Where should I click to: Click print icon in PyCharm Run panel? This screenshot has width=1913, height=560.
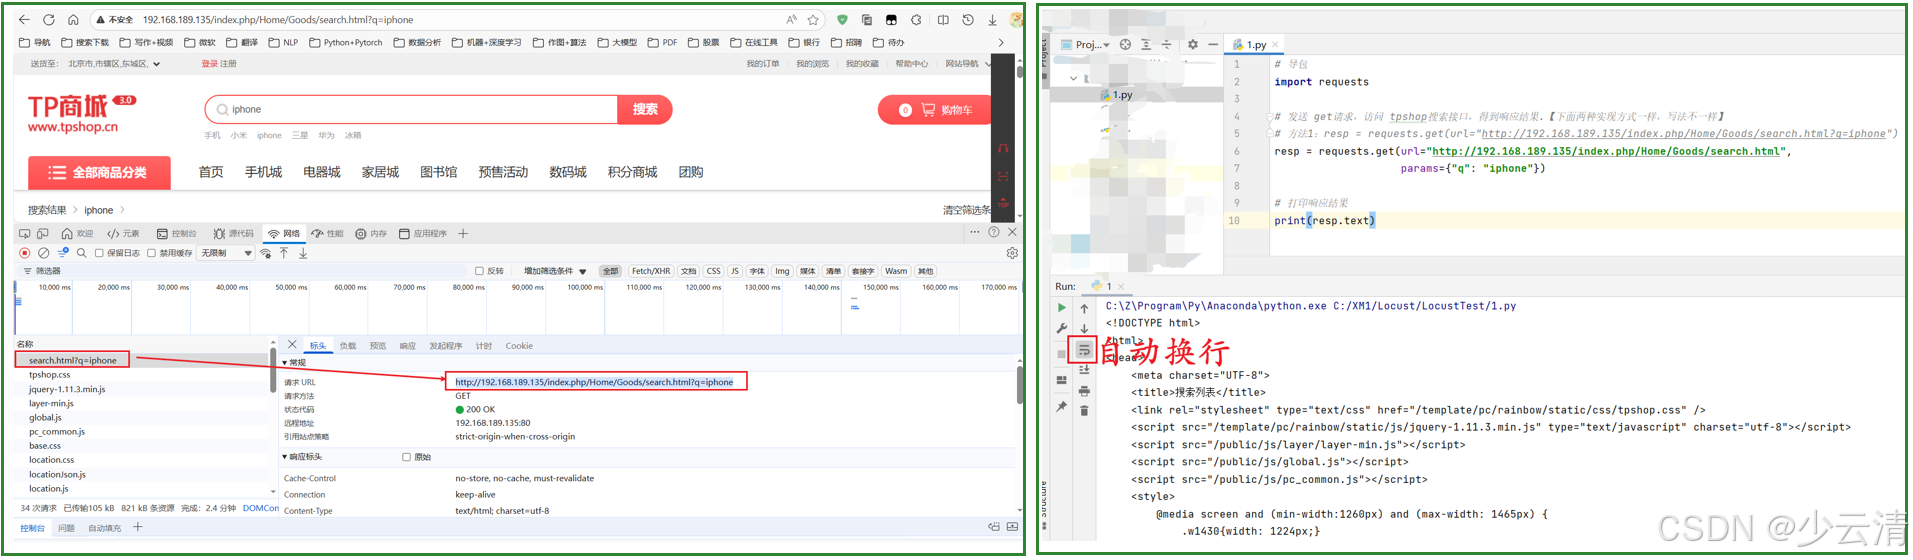pos(1084,391)
